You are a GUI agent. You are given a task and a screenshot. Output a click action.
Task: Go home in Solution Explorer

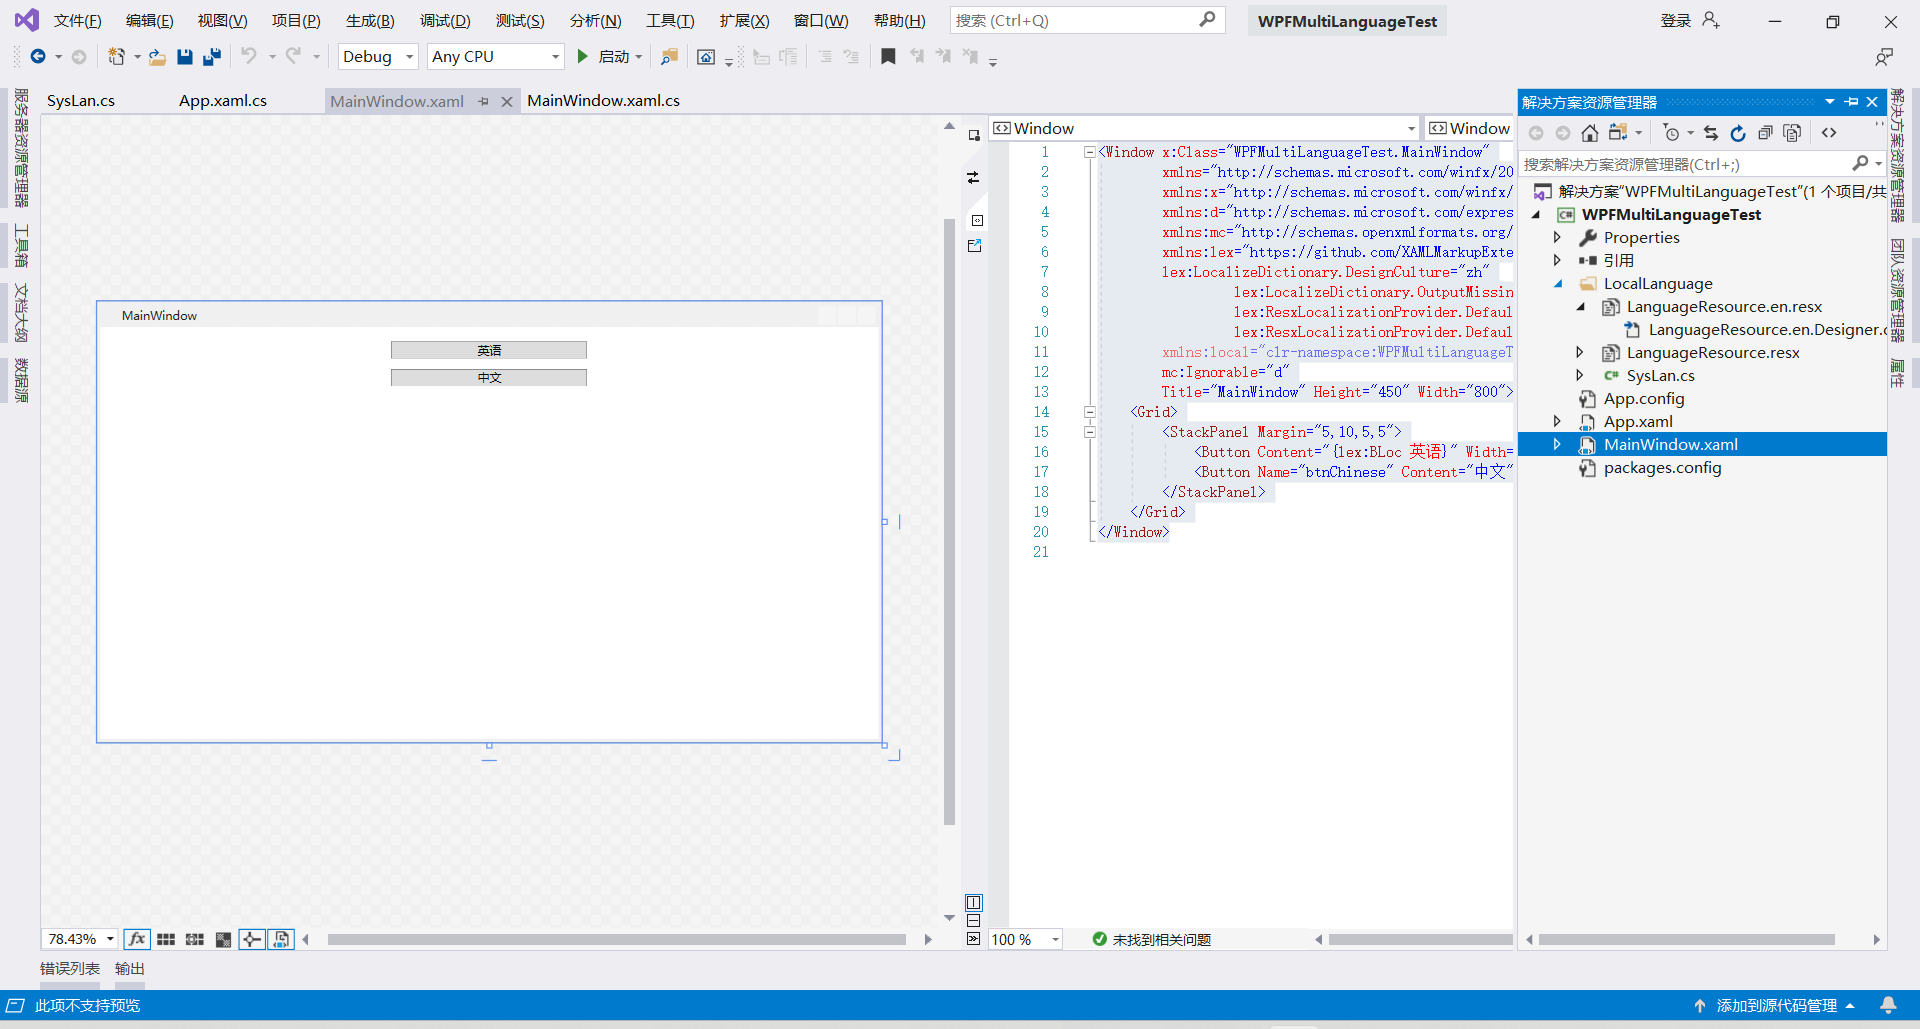click(x=1590, y=133)
